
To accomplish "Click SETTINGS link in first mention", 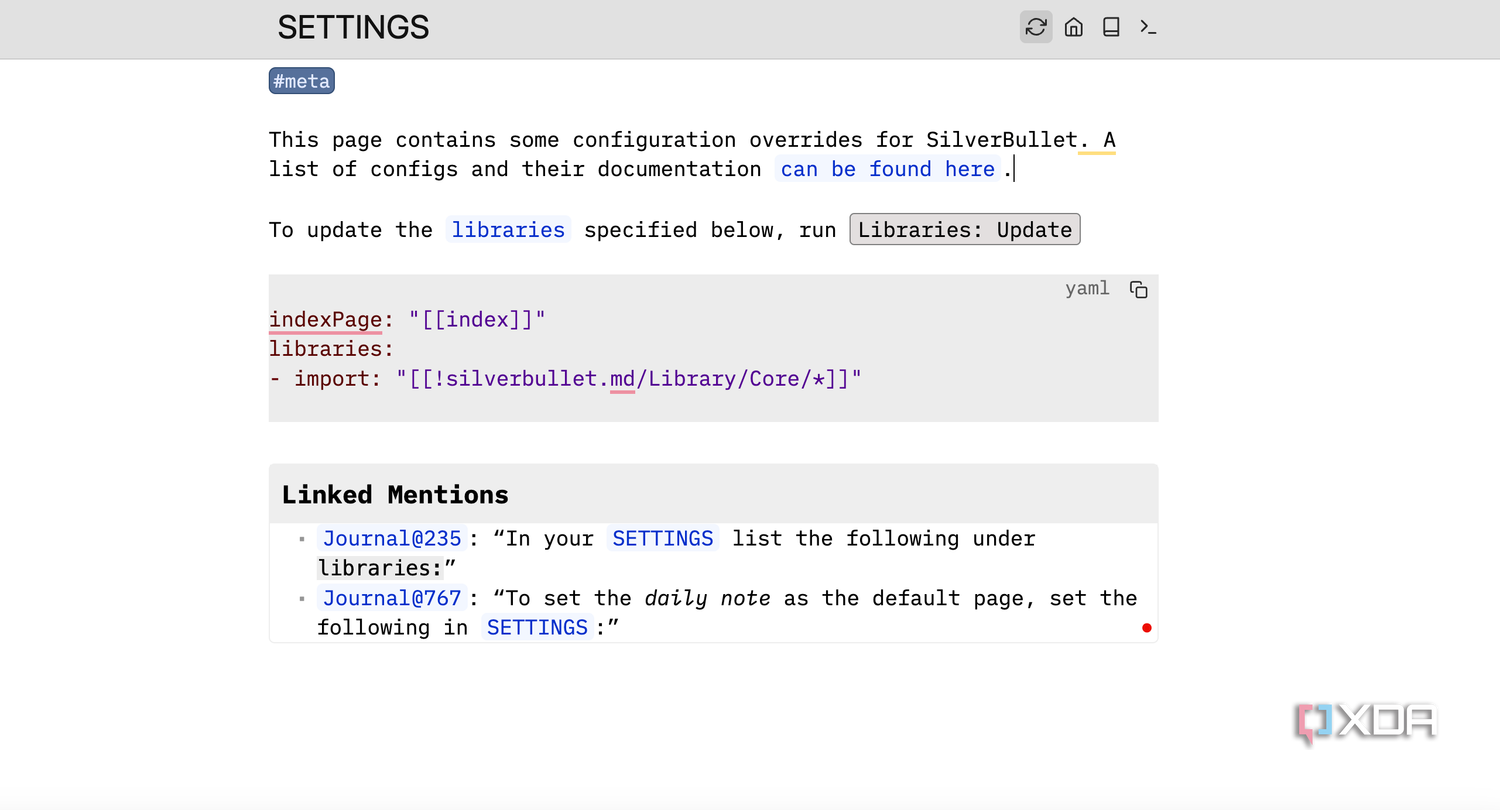I will [x=663, y=538].
